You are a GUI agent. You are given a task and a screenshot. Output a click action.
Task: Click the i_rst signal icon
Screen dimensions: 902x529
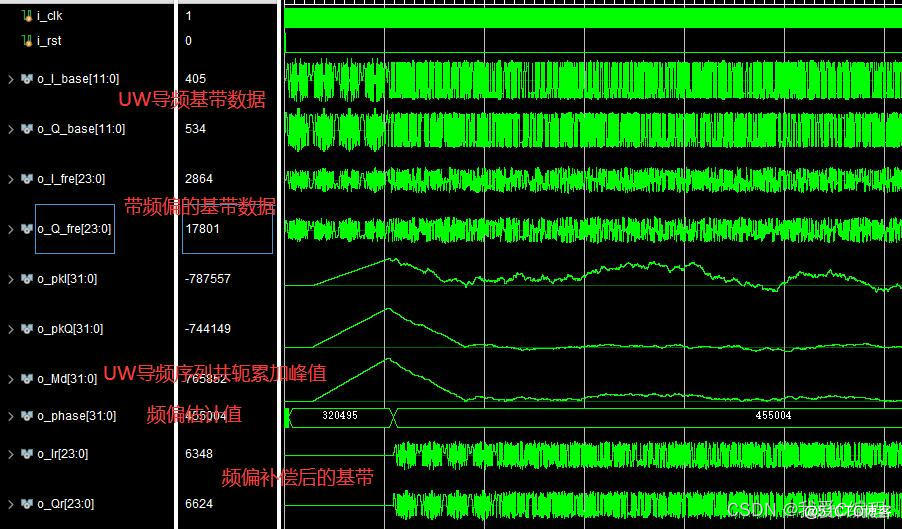click(26, 41)
